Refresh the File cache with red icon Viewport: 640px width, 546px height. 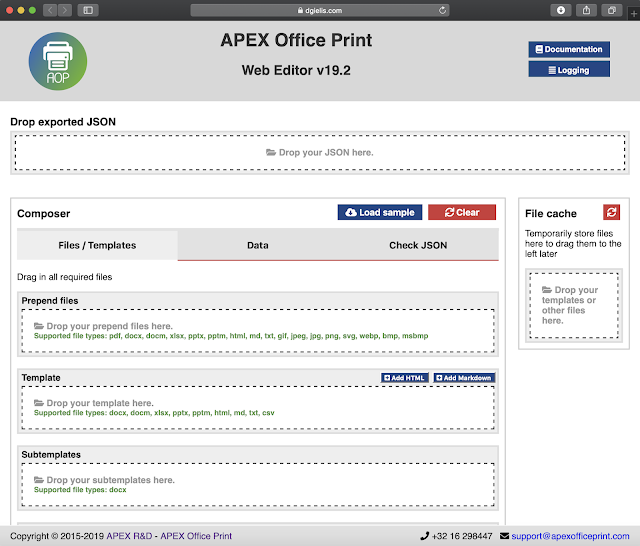click(611, 212)
